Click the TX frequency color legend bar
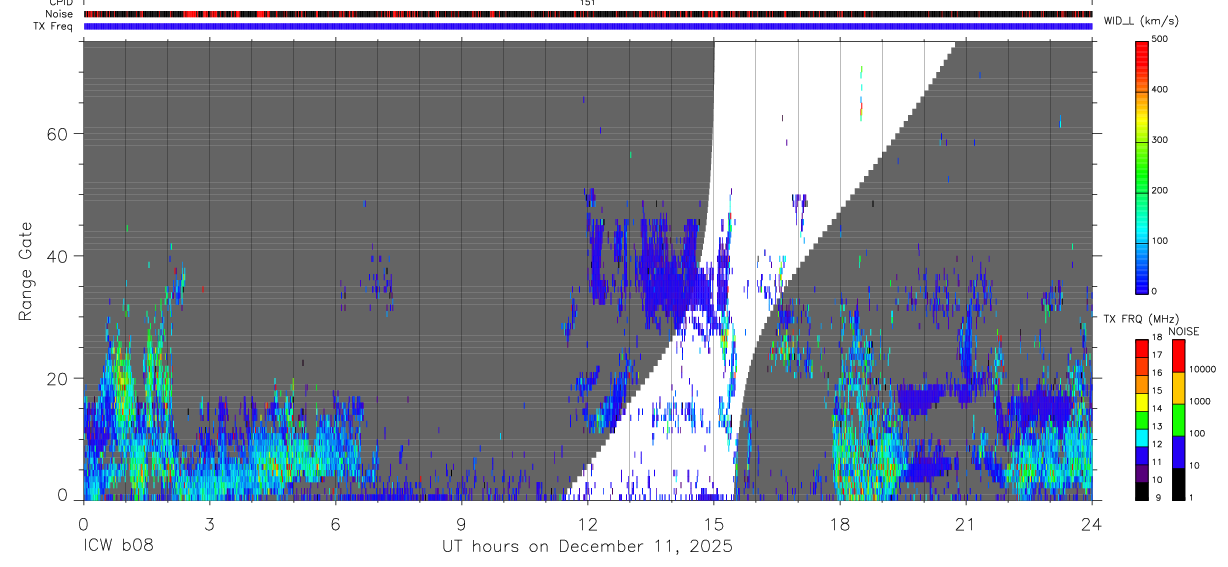The width and height of the screenshot is (1228, 567). [x=1142, y=420]
